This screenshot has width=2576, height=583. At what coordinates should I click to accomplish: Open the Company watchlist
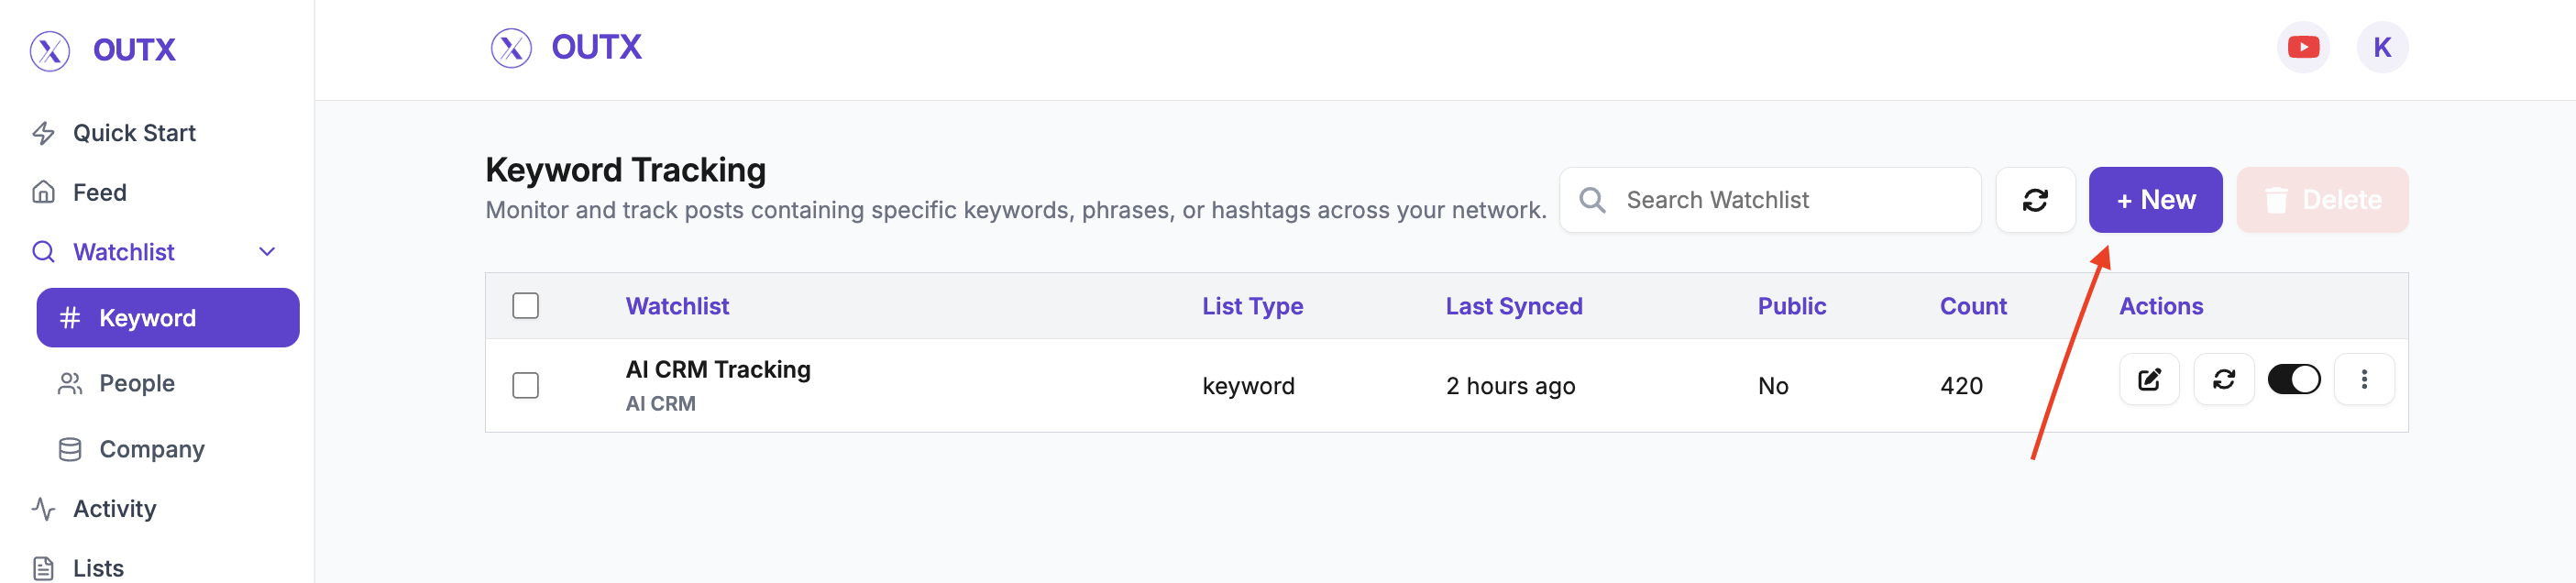pyautogui.click(x=151, y=449)
